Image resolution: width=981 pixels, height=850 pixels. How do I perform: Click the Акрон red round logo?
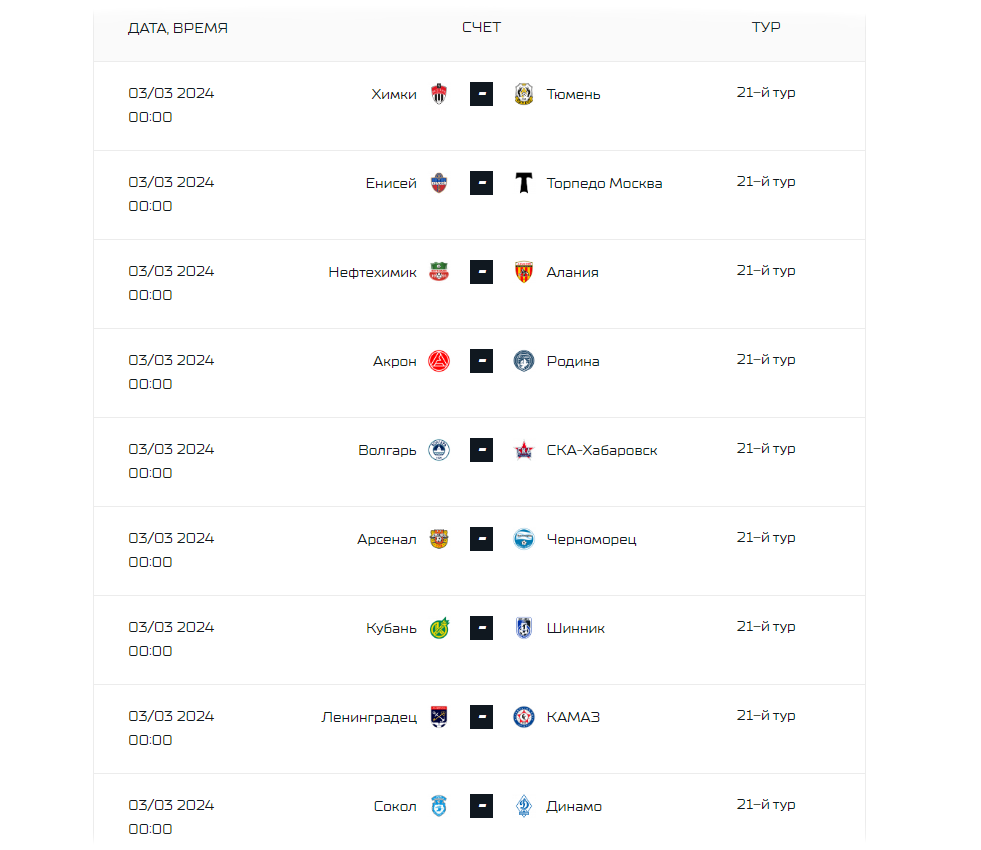pyautogui.click(x=439, y=361)
